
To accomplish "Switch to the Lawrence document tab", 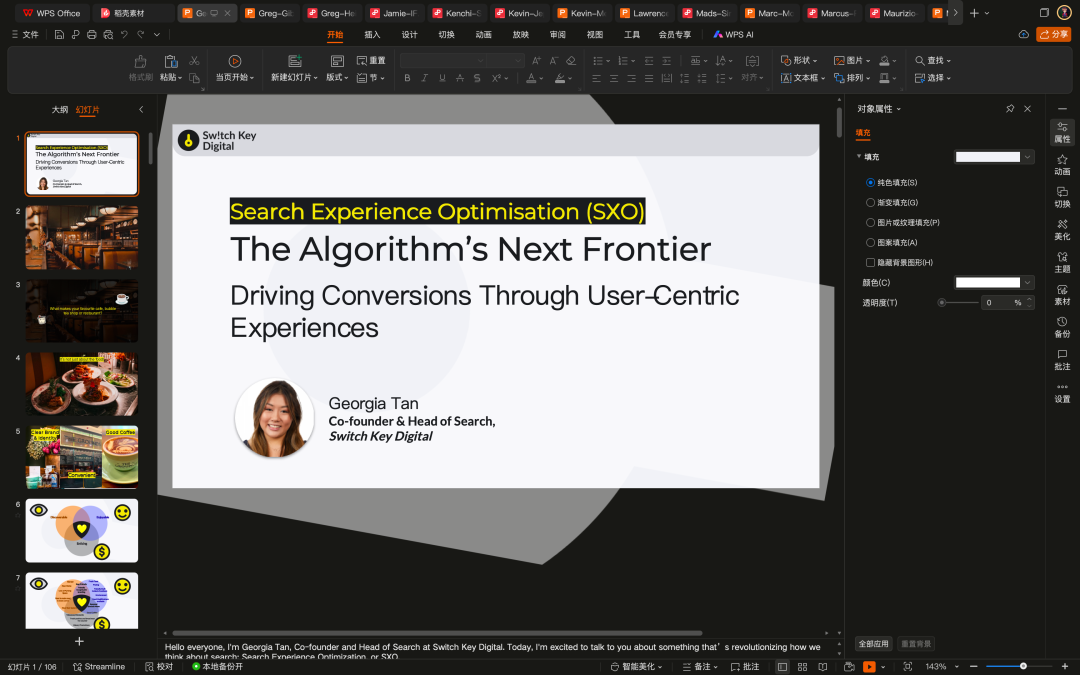I will [643, 13].
